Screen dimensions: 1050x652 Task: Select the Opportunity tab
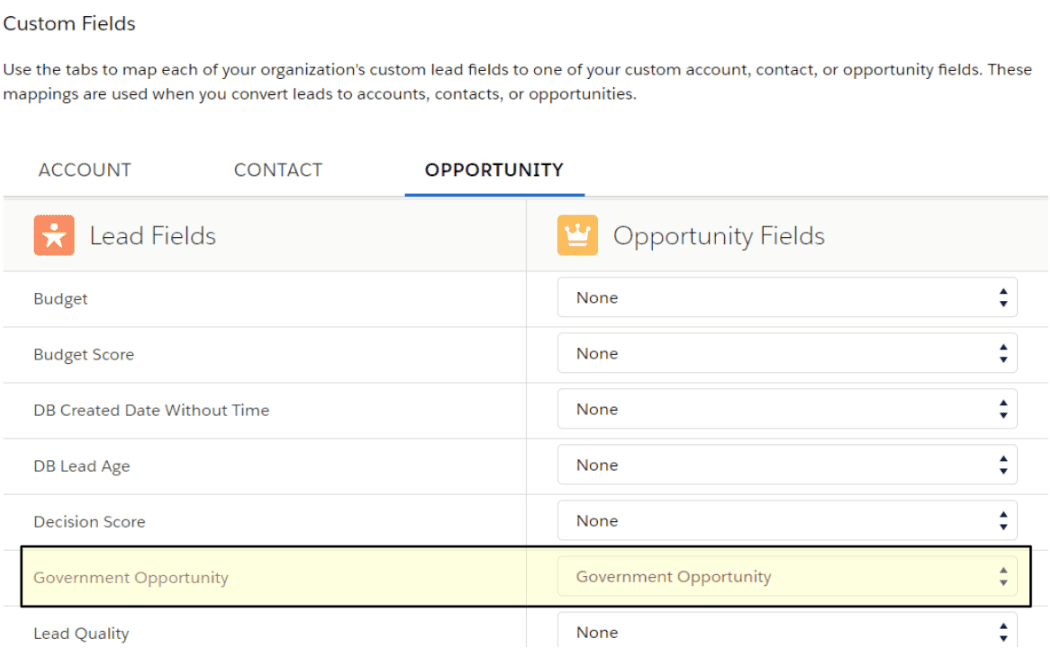coord(494,170)
